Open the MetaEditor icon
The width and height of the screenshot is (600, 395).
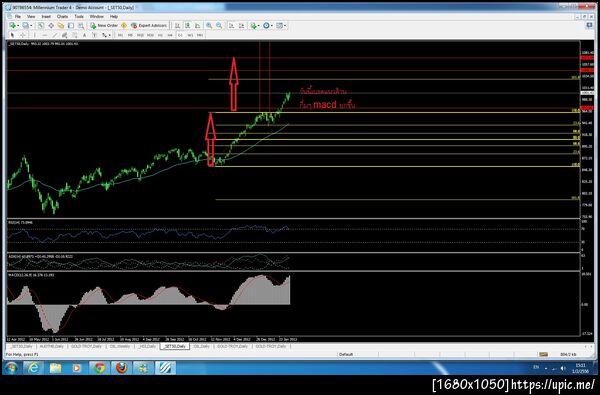[124, 26]
